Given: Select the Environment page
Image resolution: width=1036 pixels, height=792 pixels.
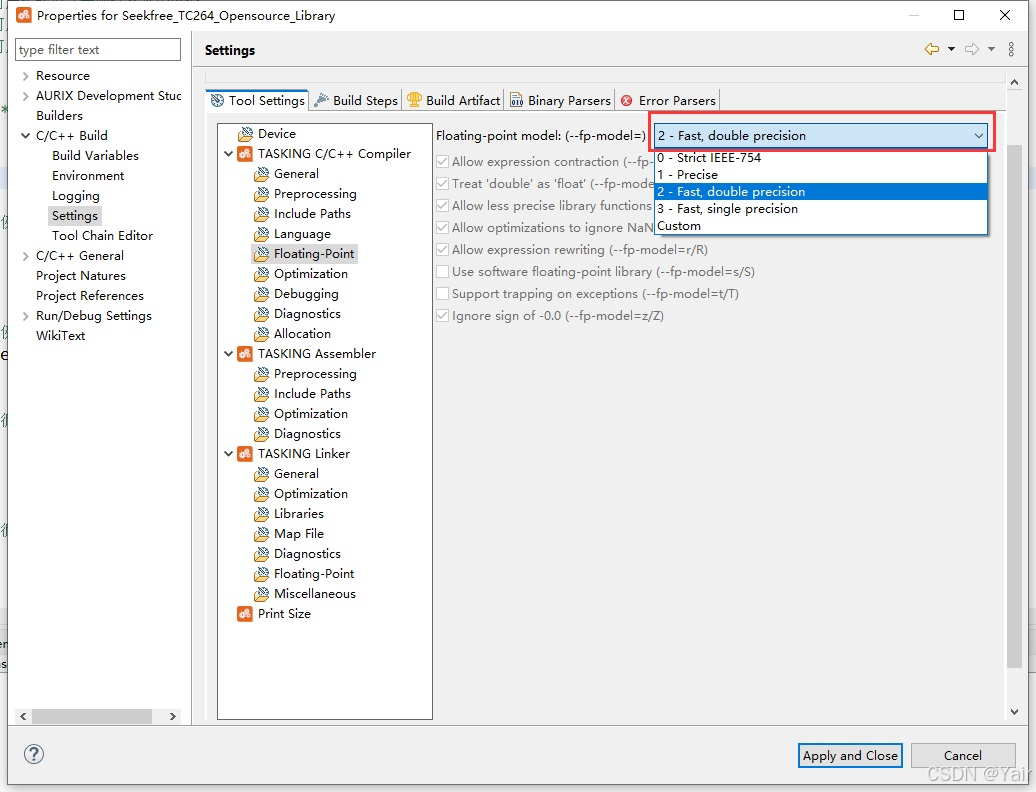Looking at the screenshot, I should click(88, 176).
